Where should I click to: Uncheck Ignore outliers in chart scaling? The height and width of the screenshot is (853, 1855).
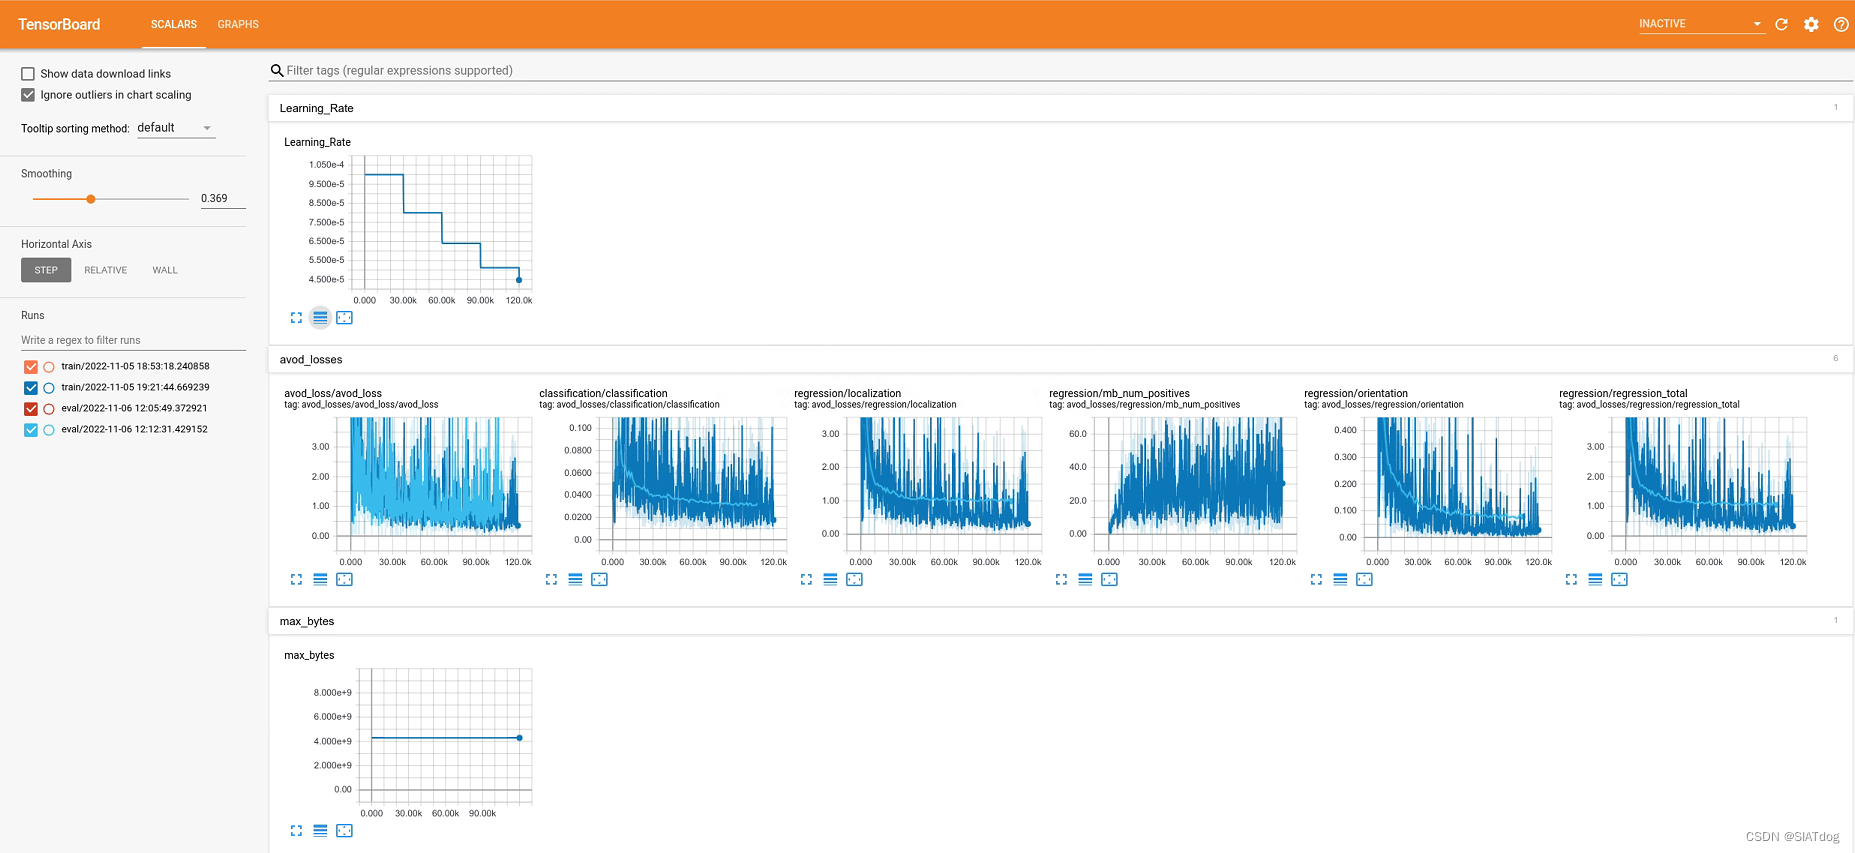click(28, 95)
